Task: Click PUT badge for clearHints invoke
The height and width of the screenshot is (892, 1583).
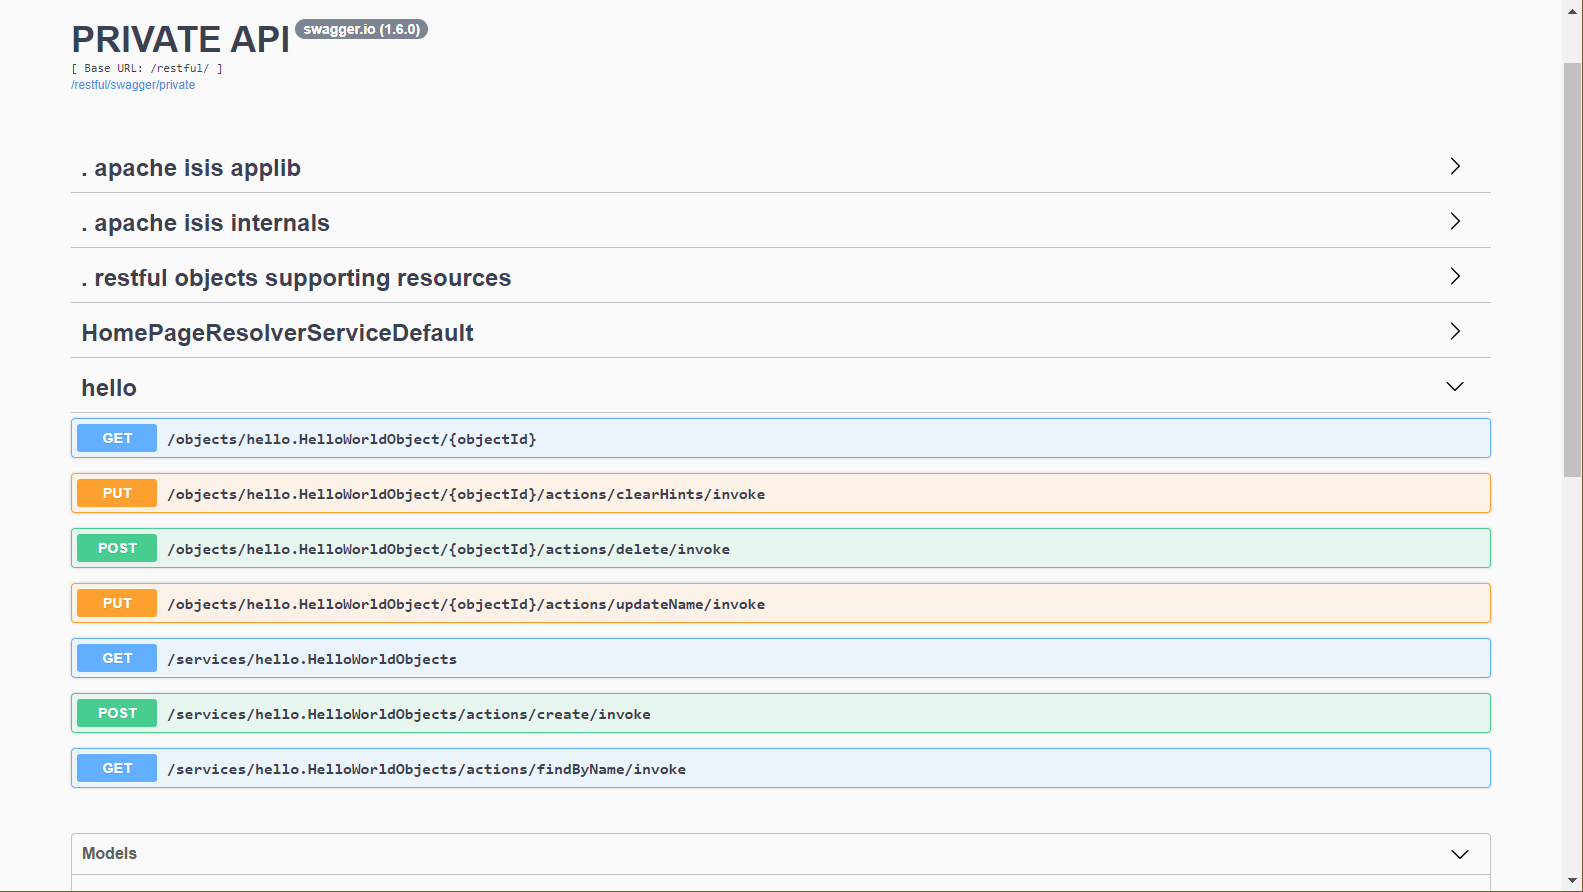Action: pyautogui.click(x=117, y=493)
